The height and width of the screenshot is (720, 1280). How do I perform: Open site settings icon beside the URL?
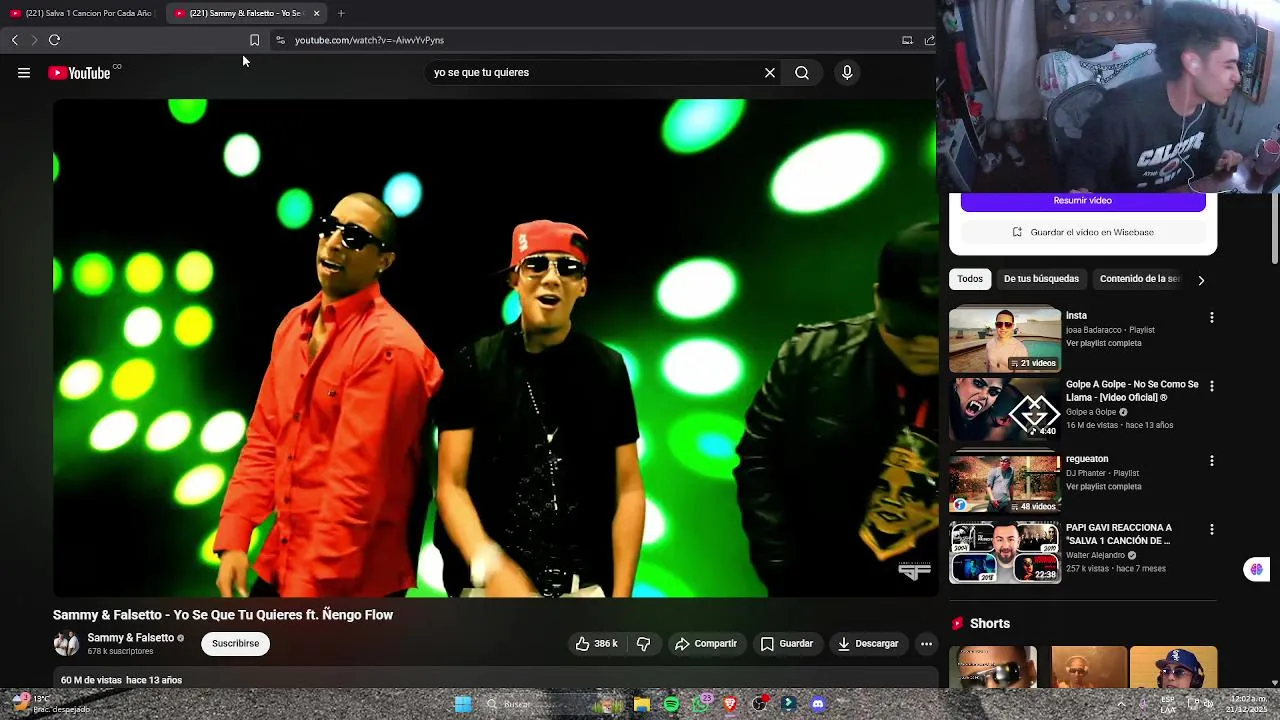pyautogui.click(x=280, y=40)
